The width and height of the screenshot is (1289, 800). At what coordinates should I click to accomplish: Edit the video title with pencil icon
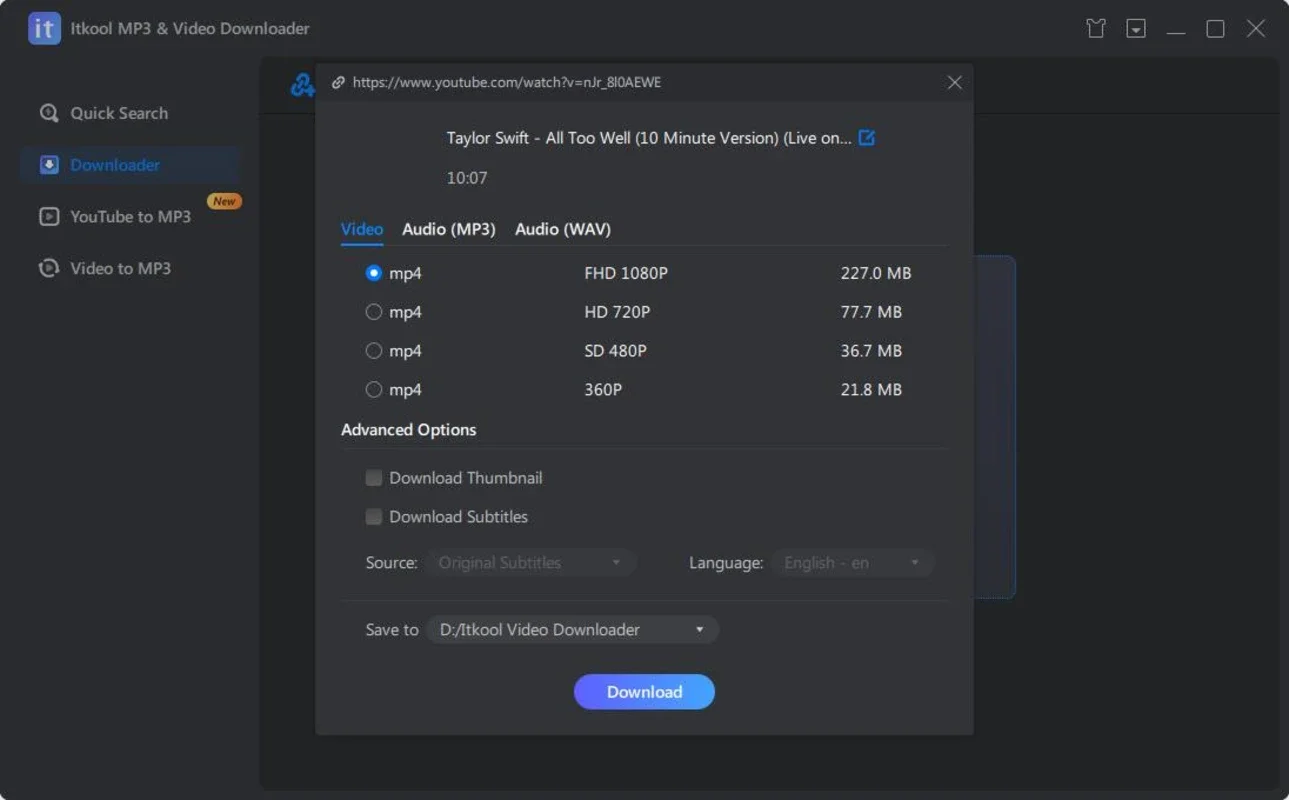click(x=867, y=138)
